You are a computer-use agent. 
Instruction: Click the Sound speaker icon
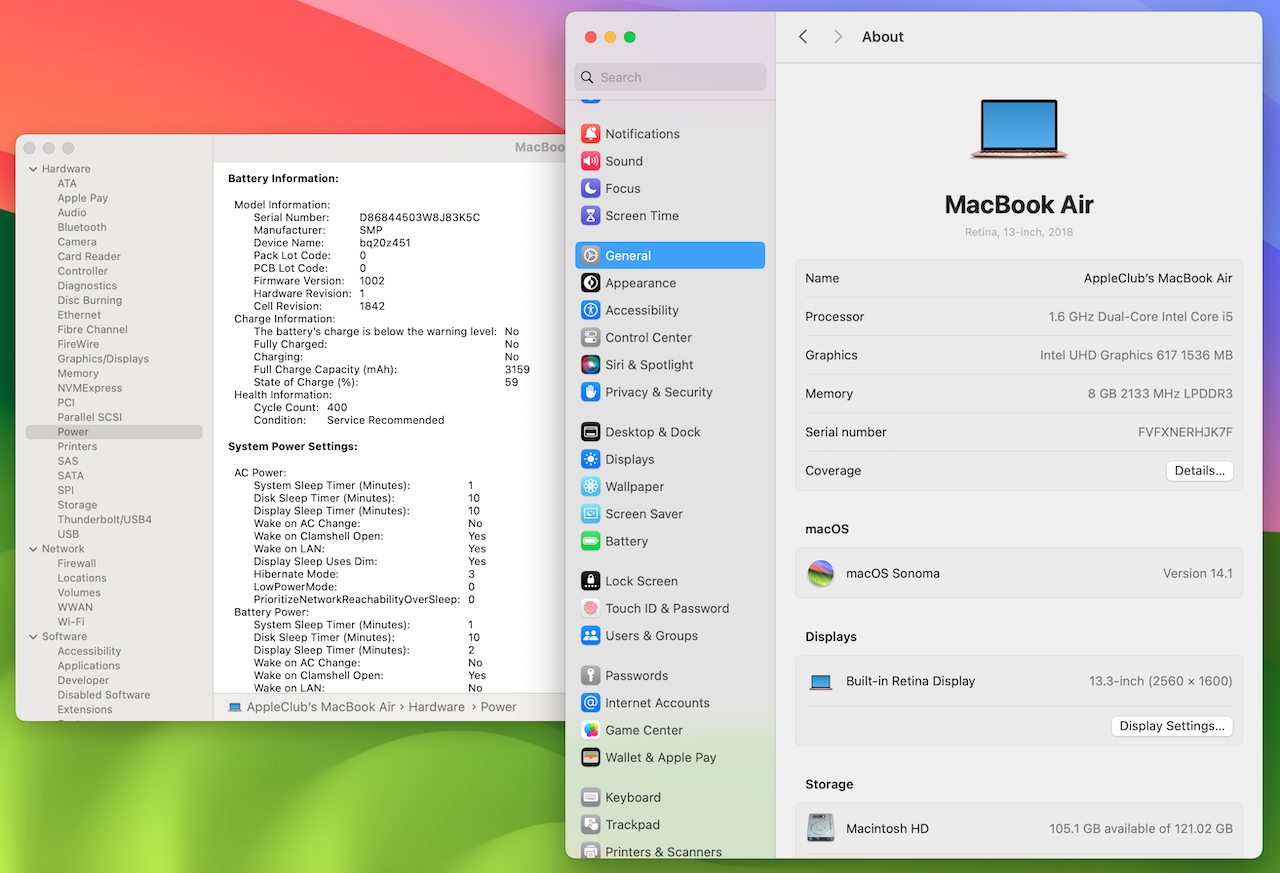[590, 161]
